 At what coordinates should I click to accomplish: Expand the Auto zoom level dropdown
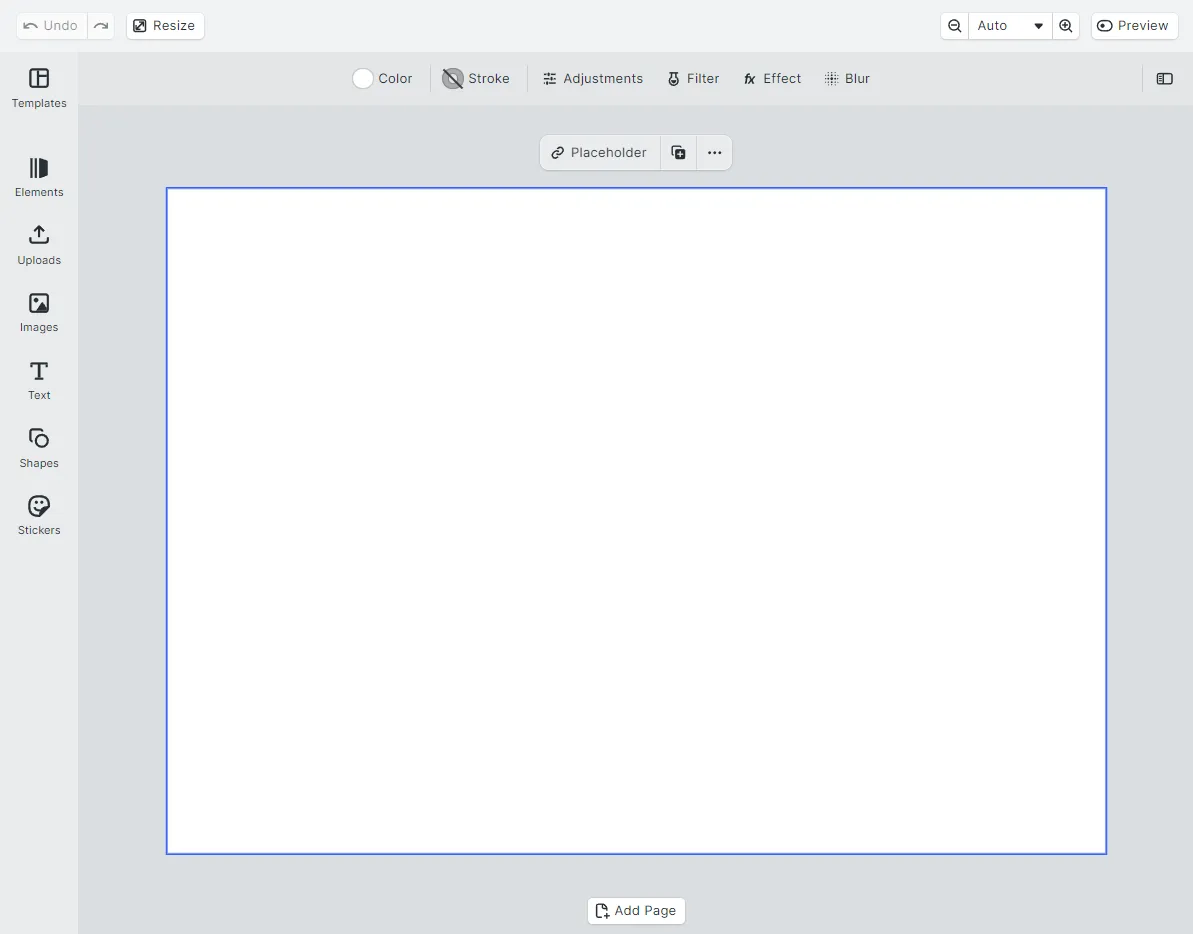(1010, 26)
